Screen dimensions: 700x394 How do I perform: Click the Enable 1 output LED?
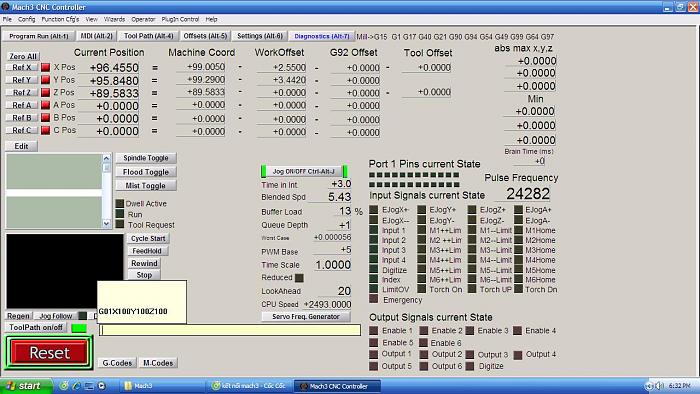pos(374,331)
